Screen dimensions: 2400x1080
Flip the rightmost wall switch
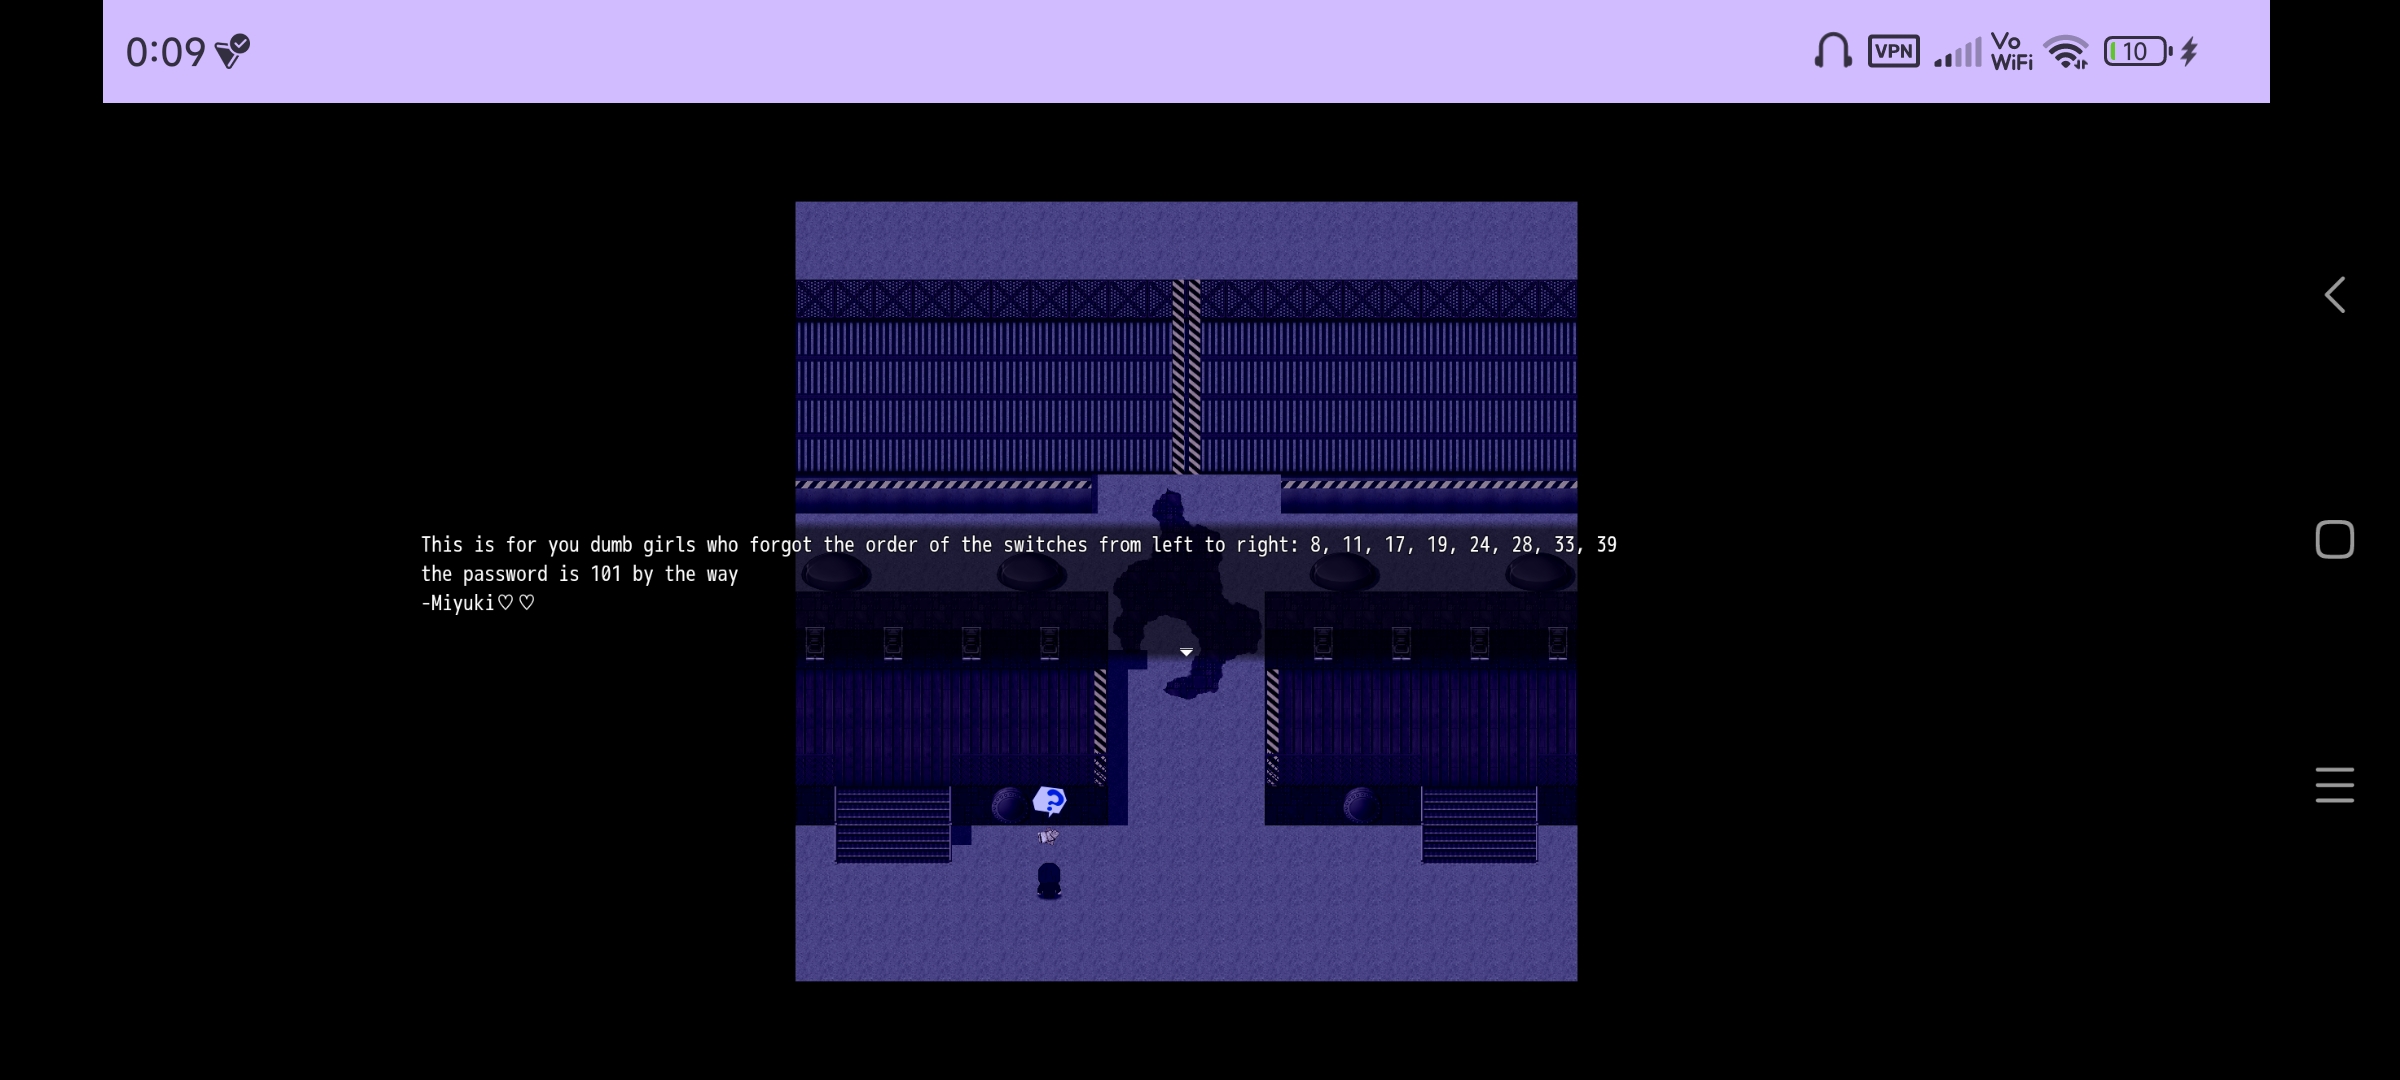[1557, 642]
